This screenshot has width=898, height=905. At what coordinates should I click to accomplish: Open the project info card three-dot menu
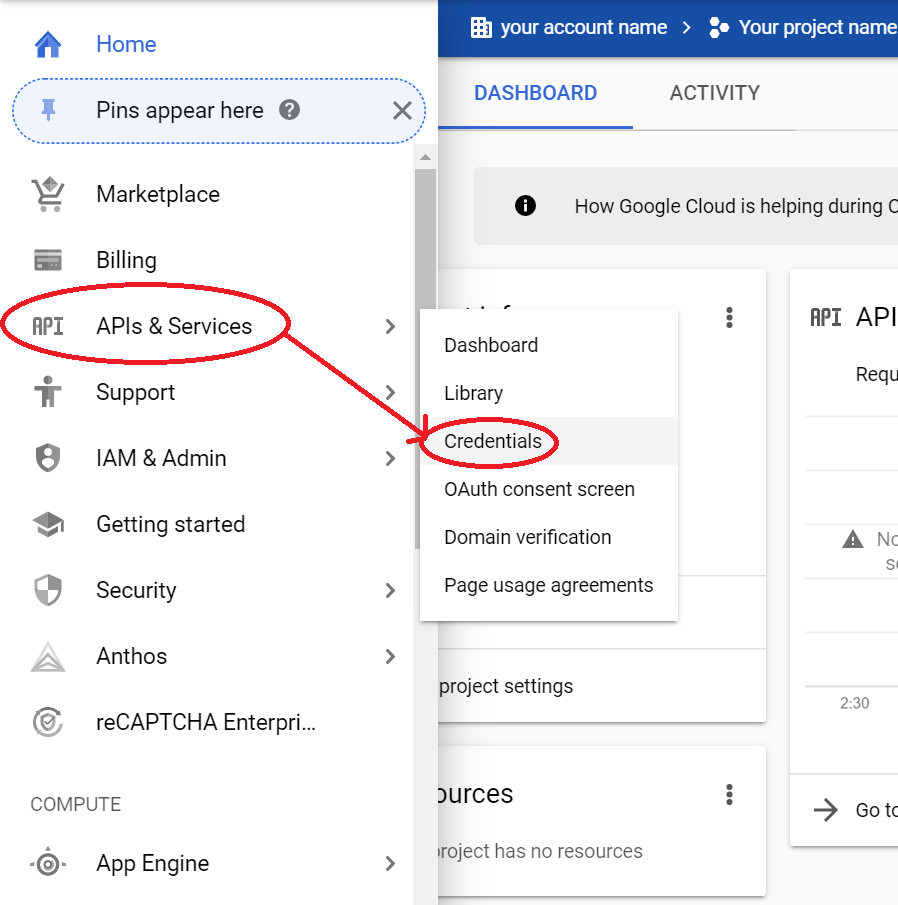coord(729,317)
